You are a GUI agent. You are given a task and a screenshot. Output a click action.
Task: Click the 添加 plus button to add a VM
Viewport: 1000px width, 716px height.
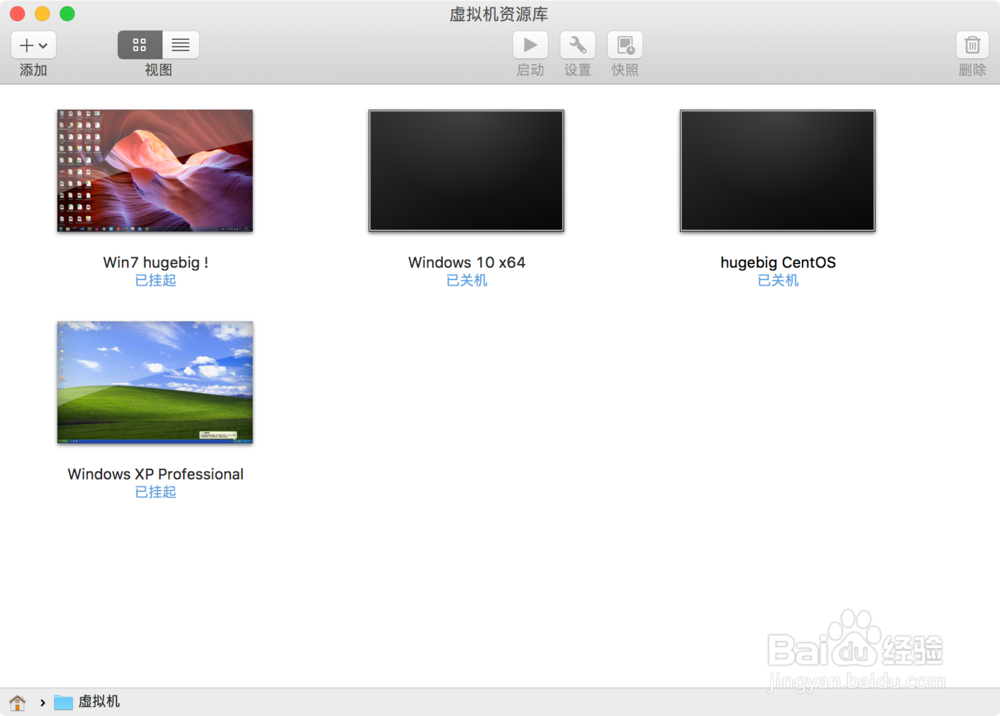(x=27, y=44)
